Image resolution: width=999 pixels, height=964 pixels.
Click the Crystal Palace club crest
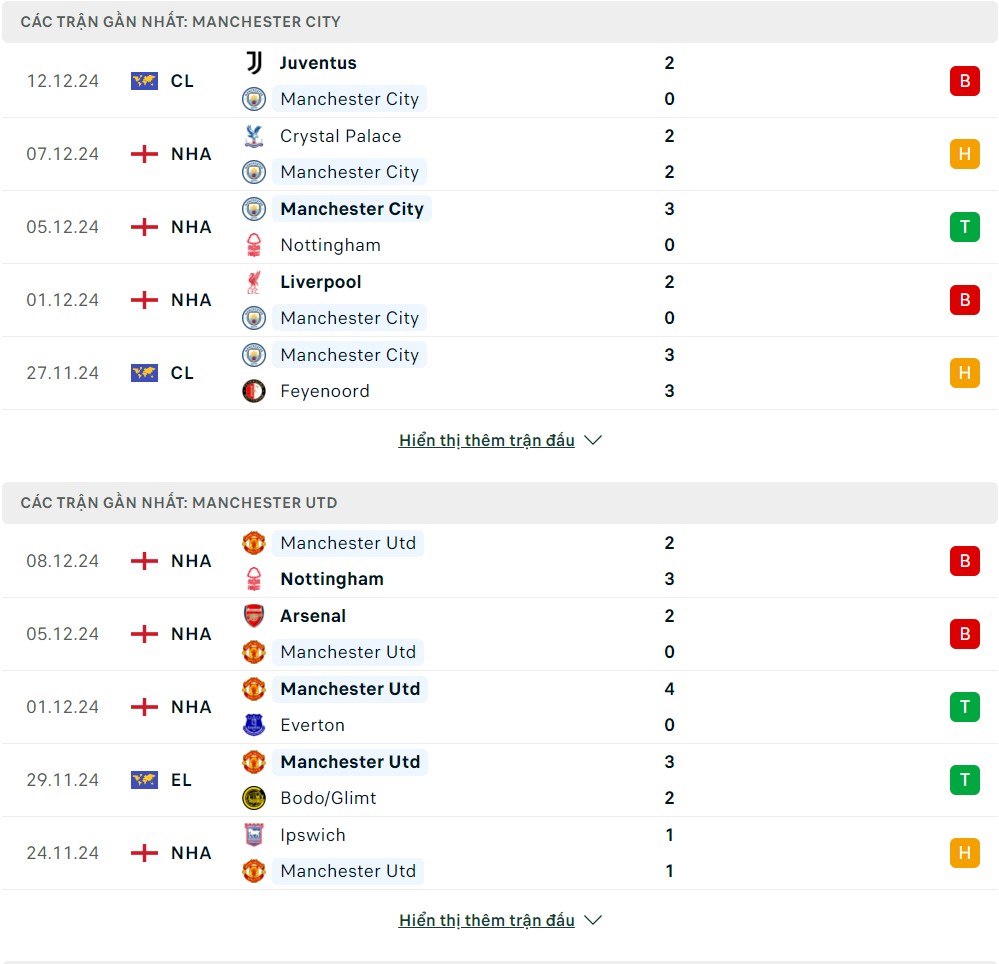point(254,136)
